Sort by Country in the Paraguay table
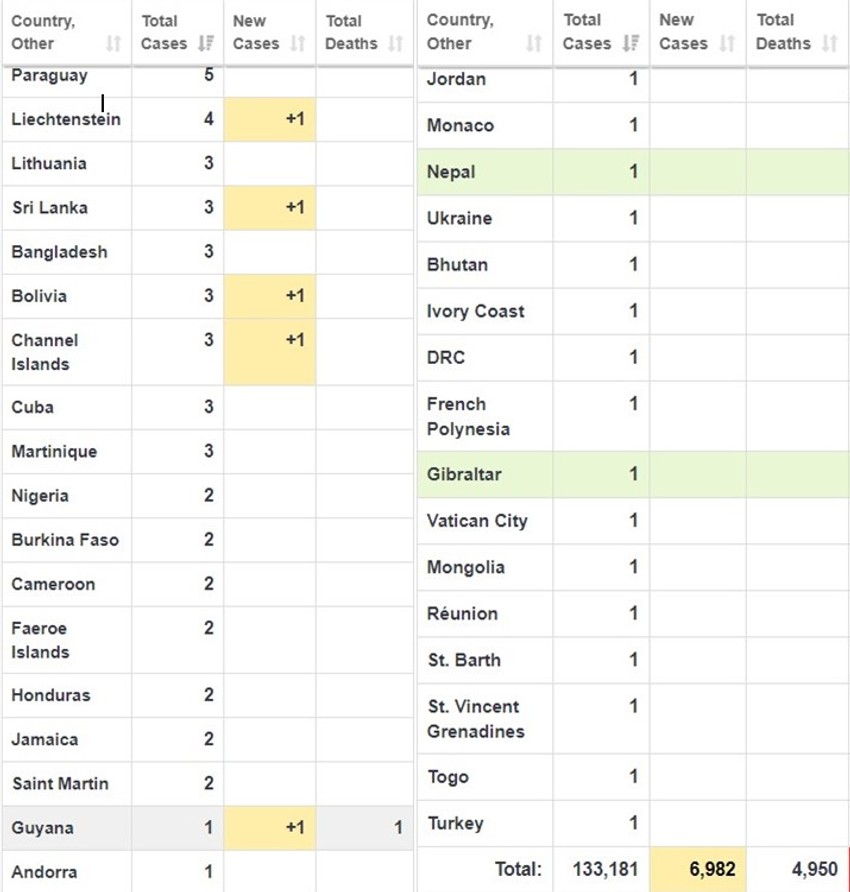 coord(113,44)
